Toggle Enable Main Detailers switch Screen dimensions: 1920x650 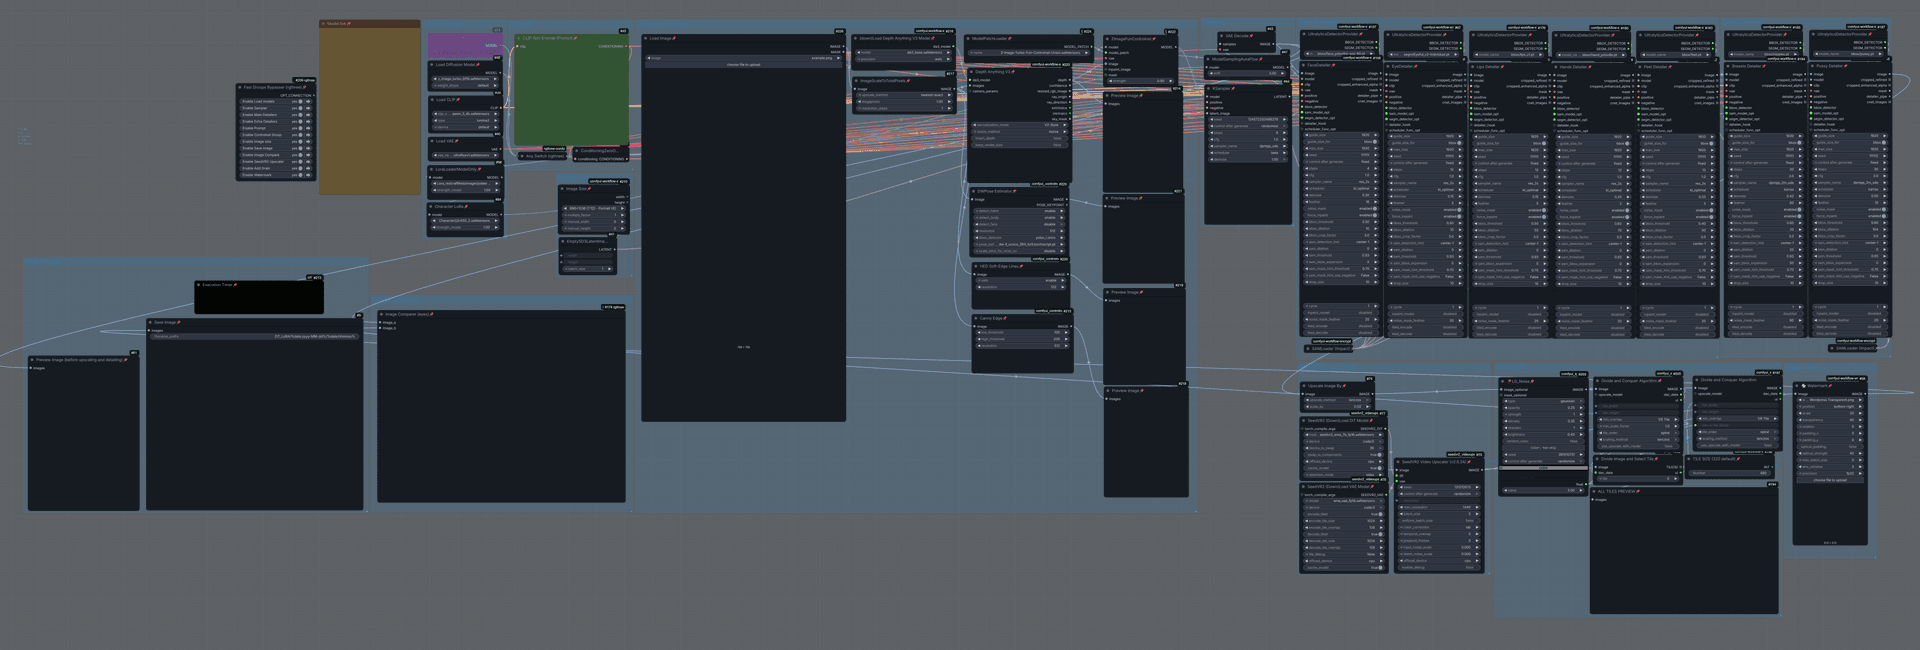pyautogui.click(x=299, y=115)
